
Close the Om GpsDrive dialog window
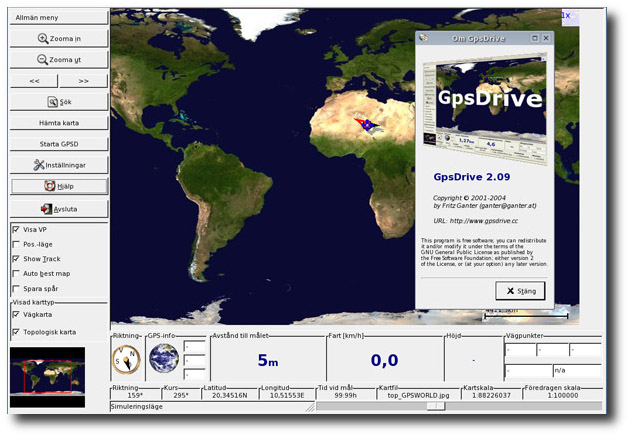[546, 38]
